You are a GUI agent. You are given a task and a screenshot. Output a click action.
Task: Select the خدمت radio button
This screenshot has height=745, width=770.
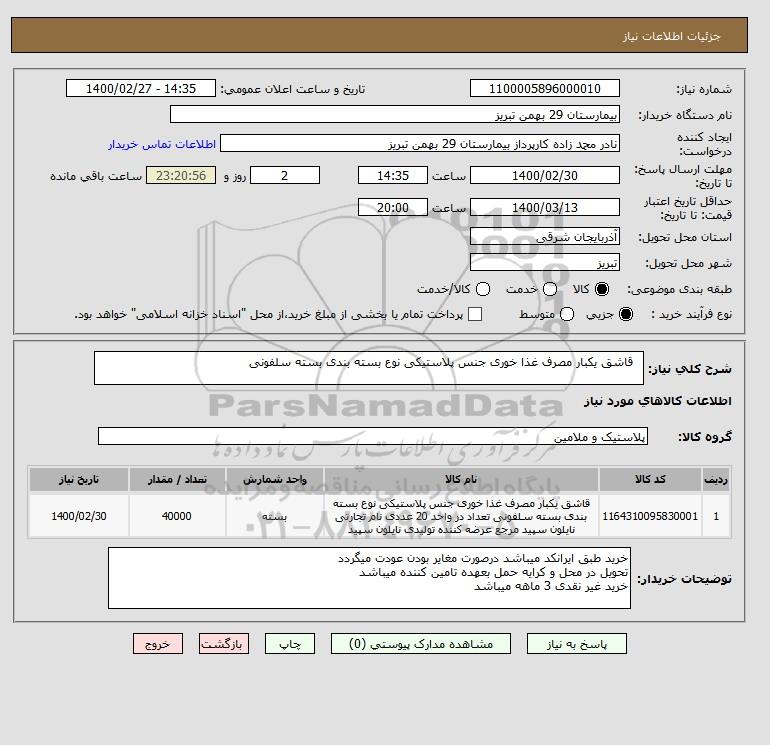(x=550, y=289)
